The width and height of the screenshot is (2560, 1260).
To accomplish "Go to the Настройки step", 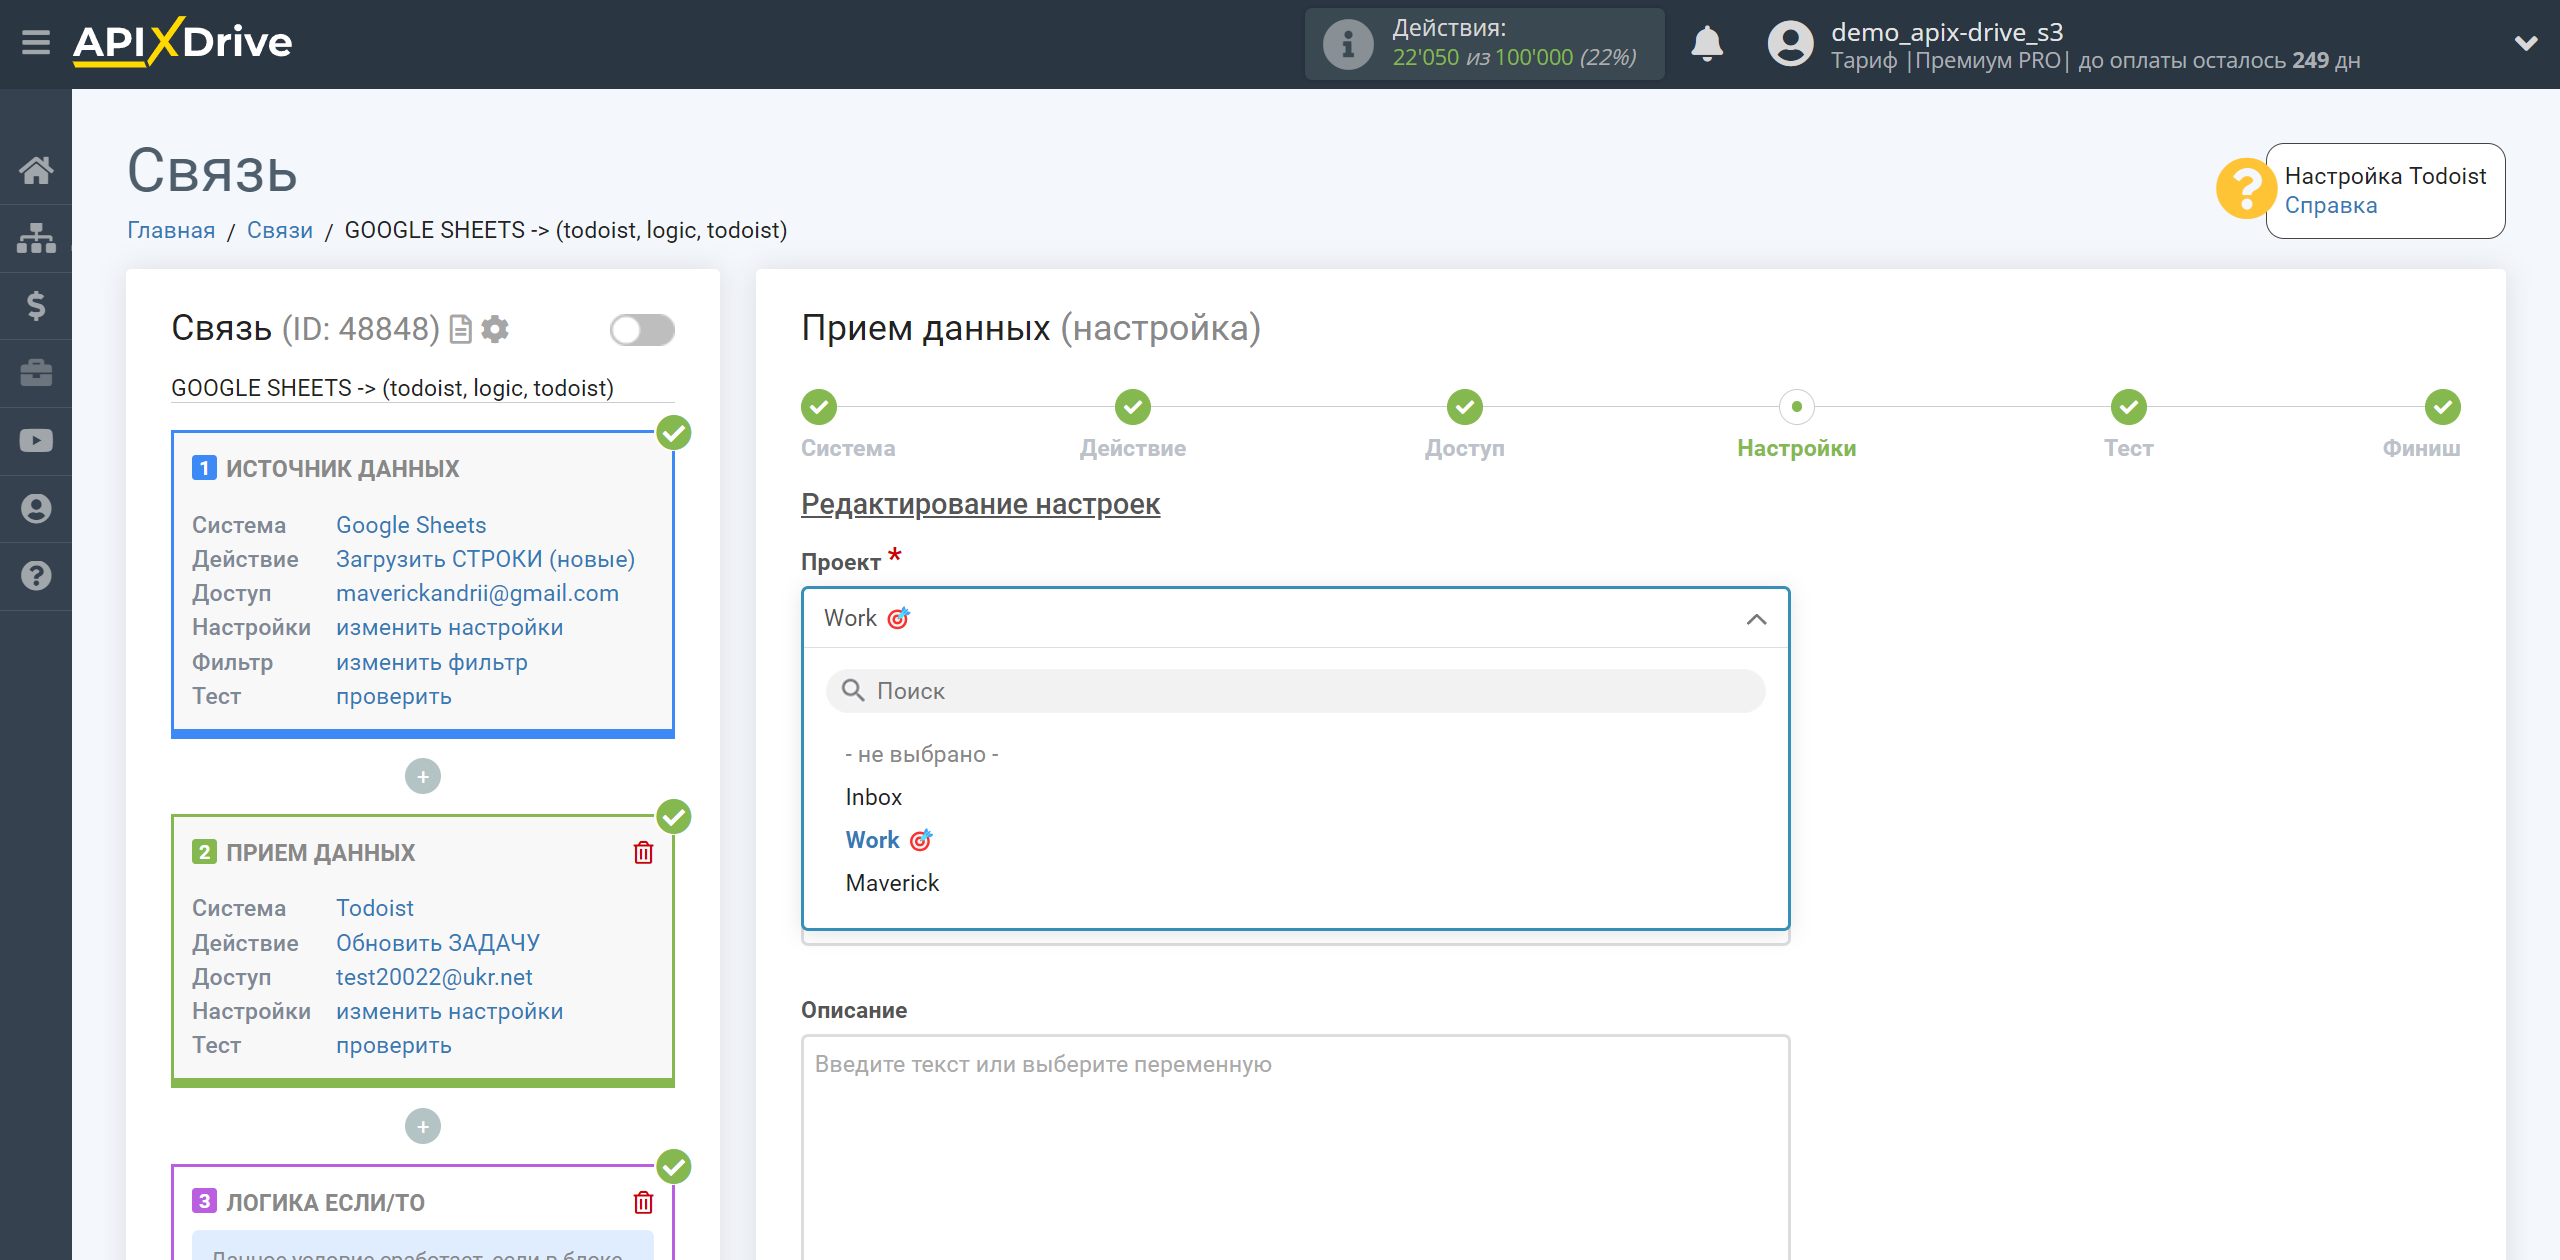I will (x=1797, y=407).
